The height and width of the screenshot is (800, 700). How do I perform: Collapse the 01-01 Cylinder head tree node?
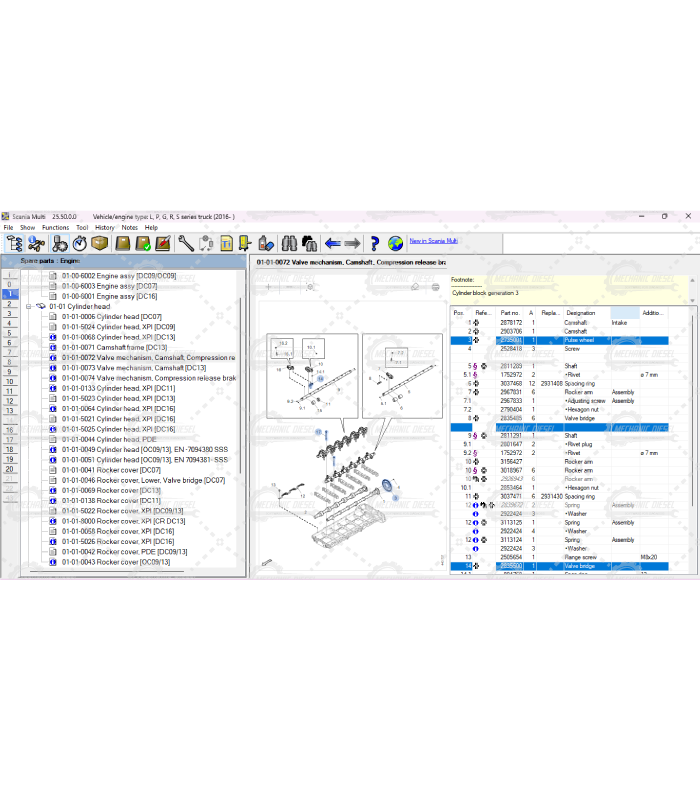click(29, 306)
